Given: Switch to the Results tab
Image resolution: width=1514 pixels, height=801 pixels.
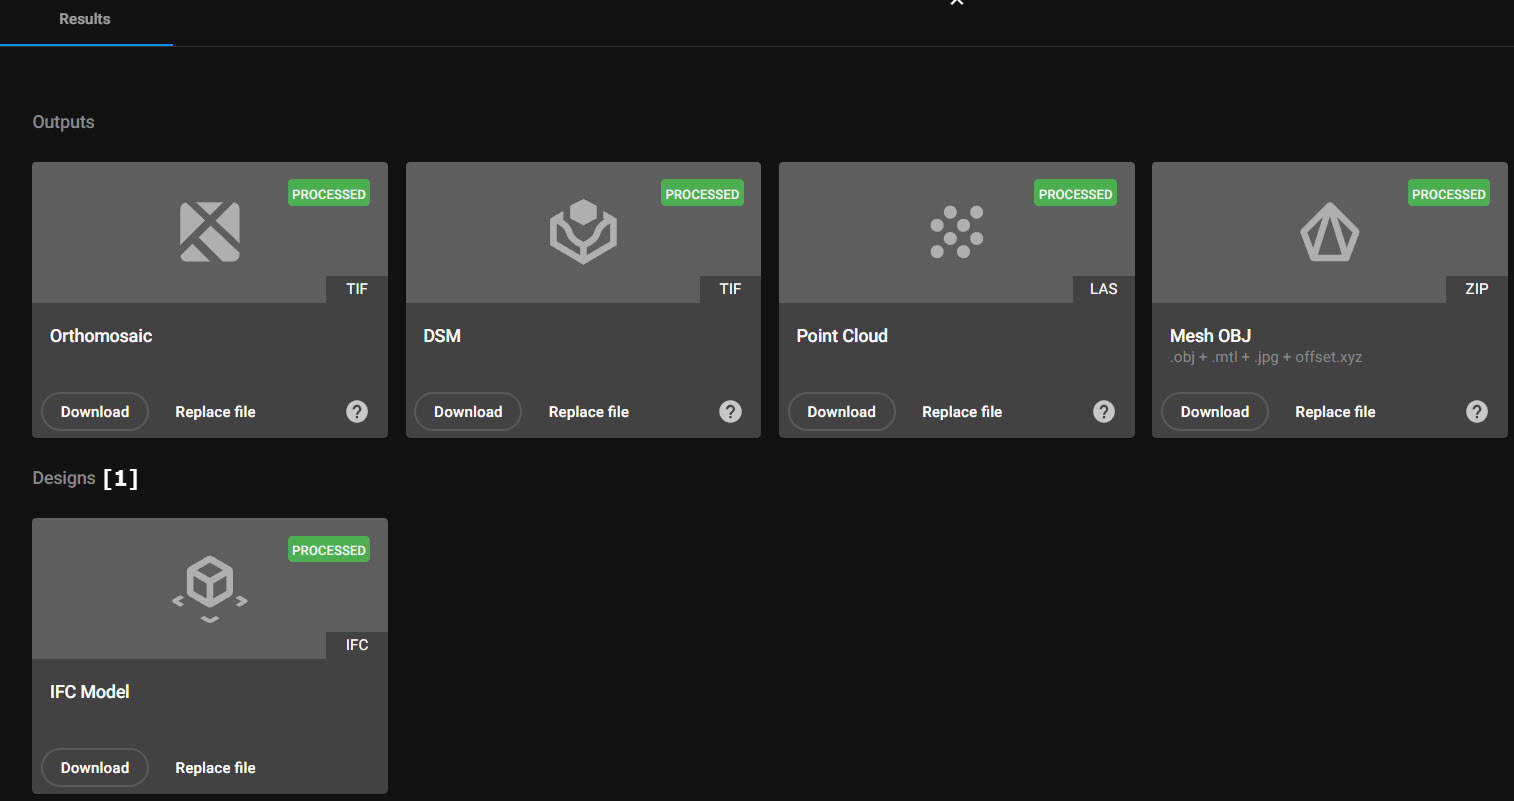Looking at the screenshot, I should pyautogui.click(x=85, y=19).
